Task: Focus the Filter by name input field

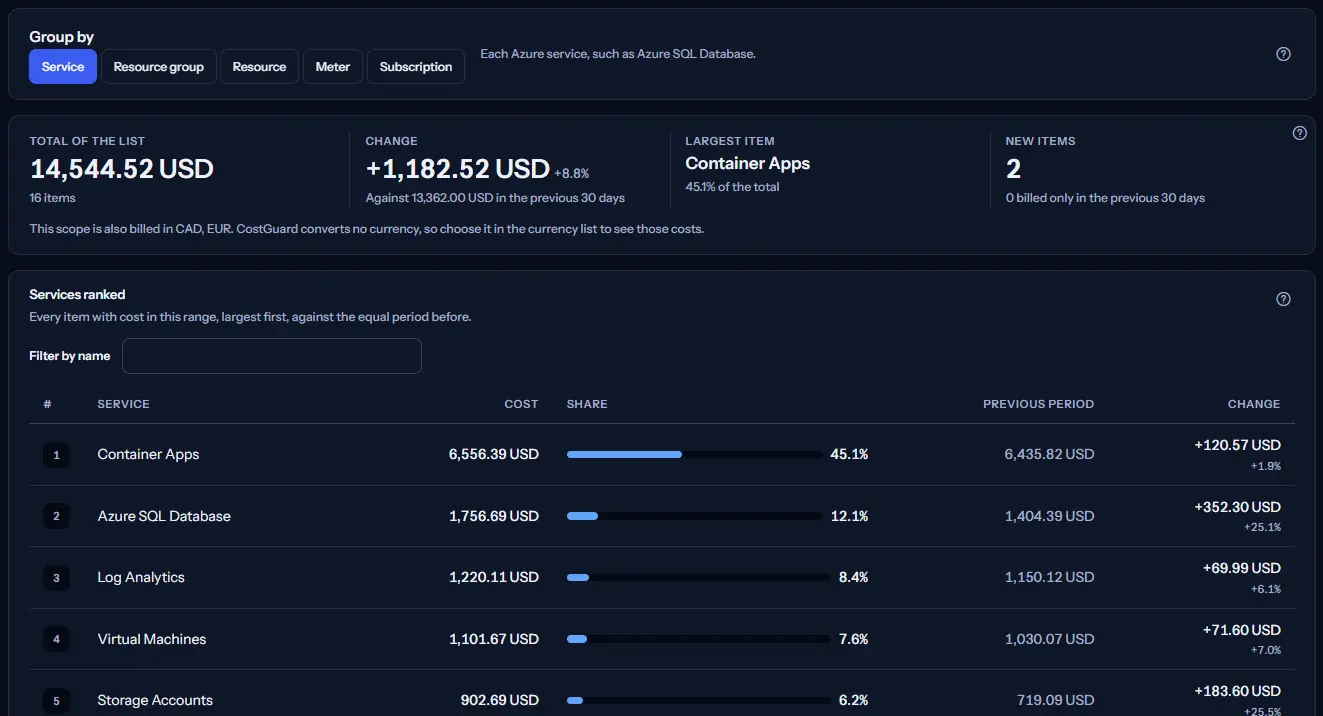Action: (272, 356)
